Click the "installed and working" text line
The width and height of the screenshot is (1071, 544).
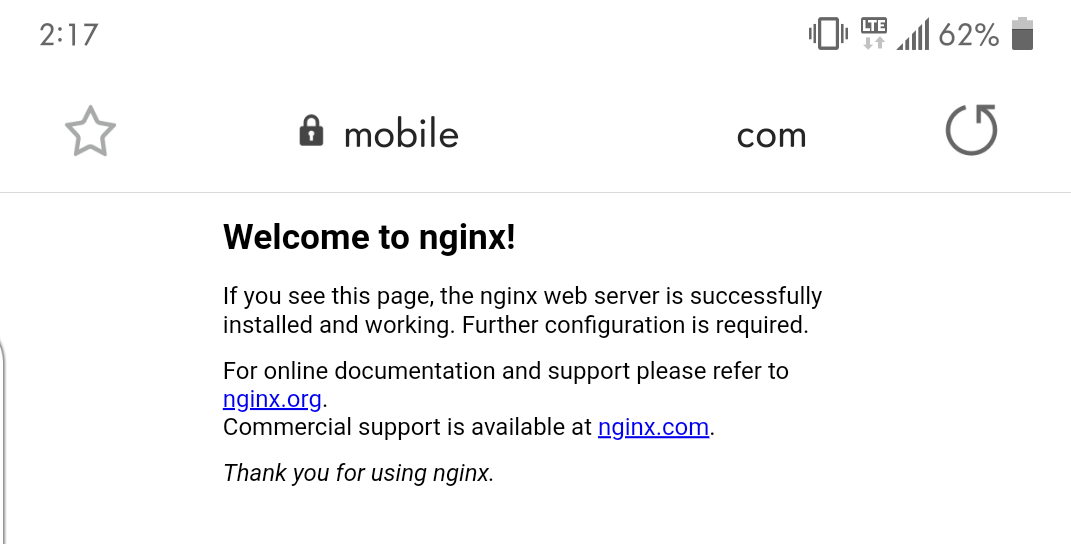pyautogui.click(x=516, y=325)
